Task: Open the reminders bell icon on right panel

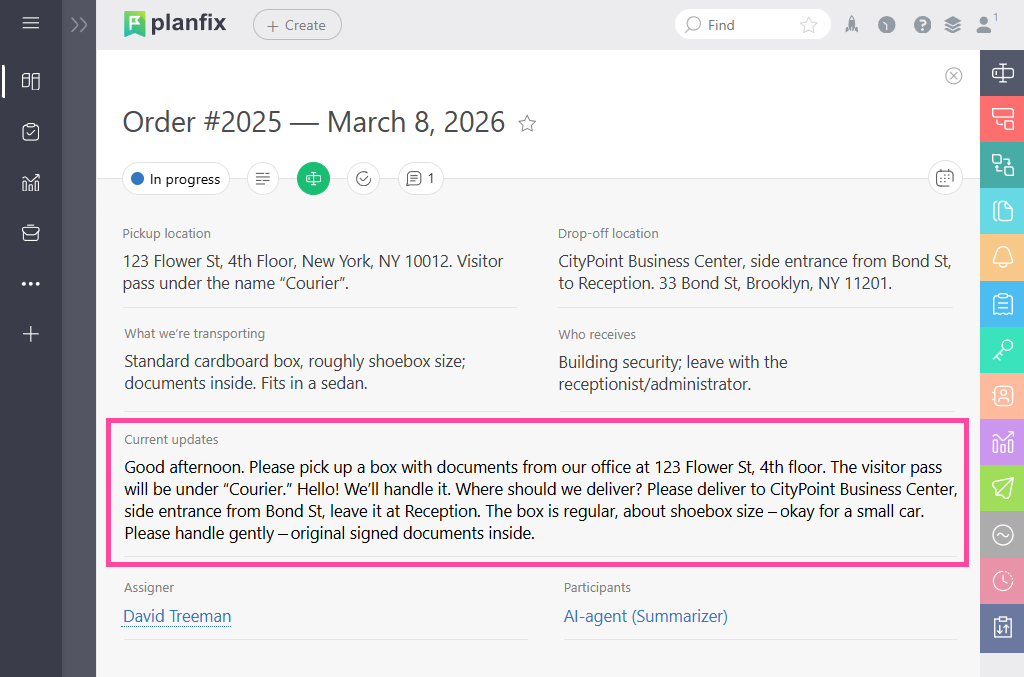Action: point(1001,257)
